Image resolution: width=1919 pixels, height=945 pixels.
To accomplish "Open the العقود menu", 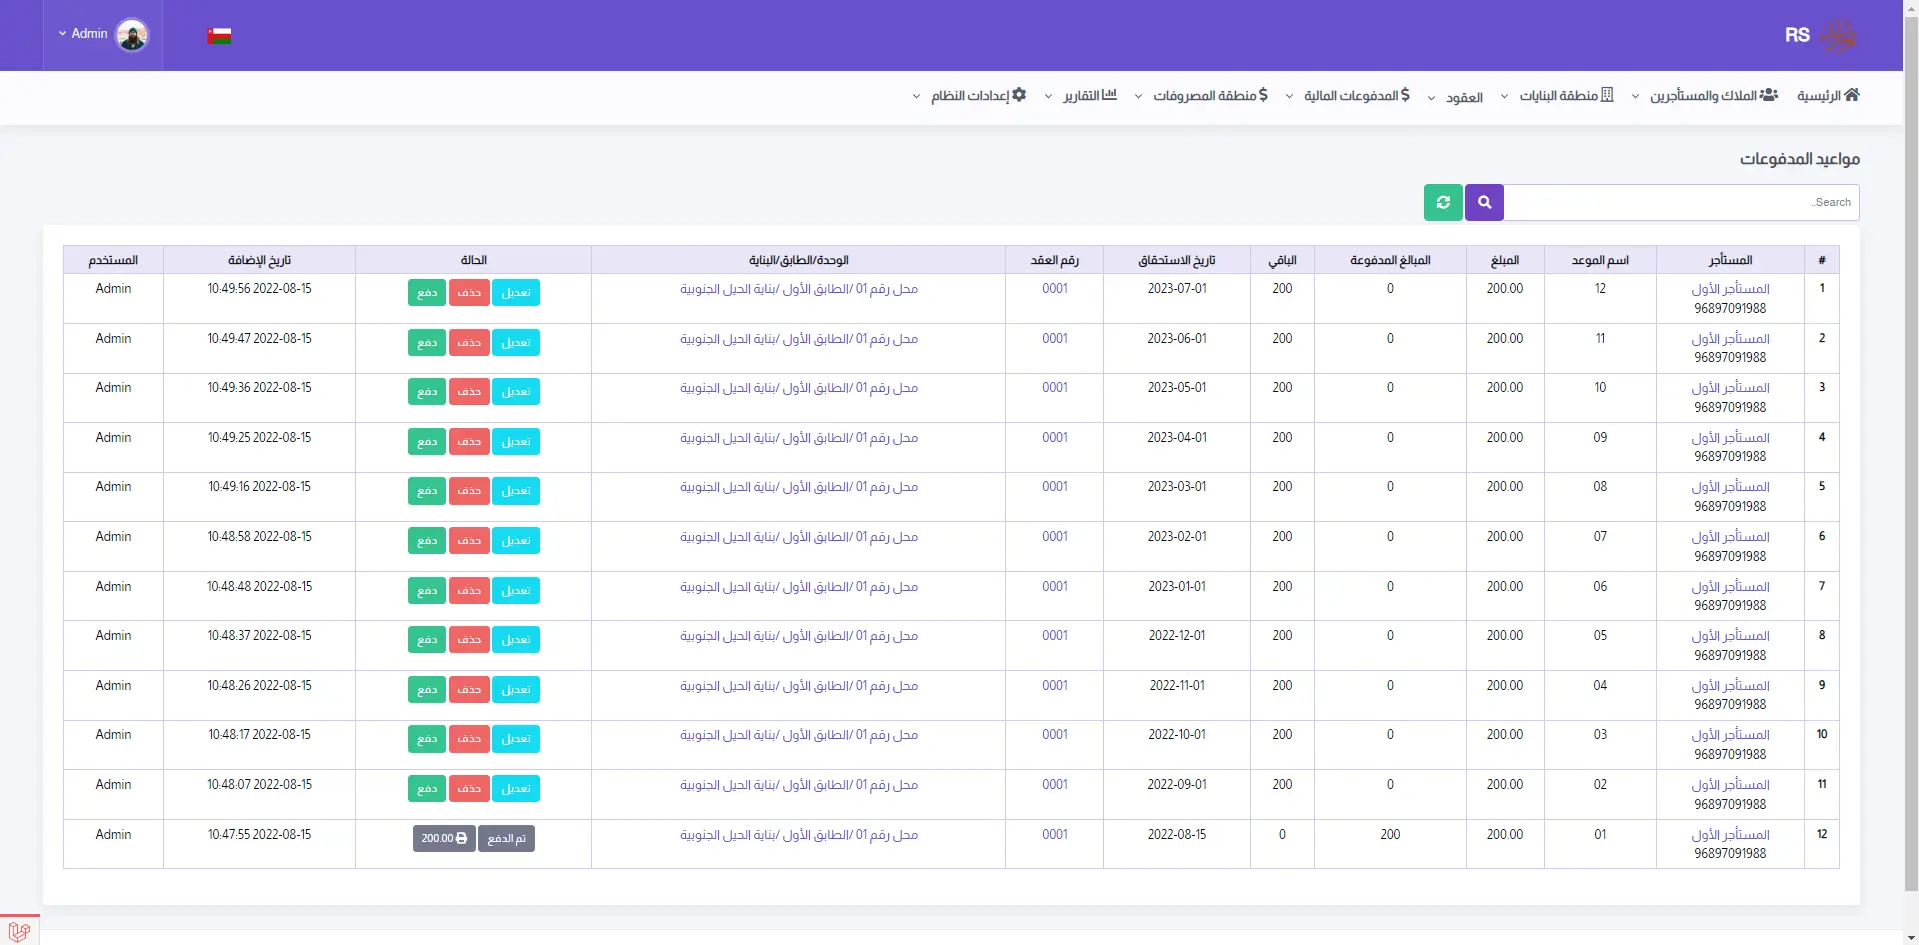I will (1459, 97).
